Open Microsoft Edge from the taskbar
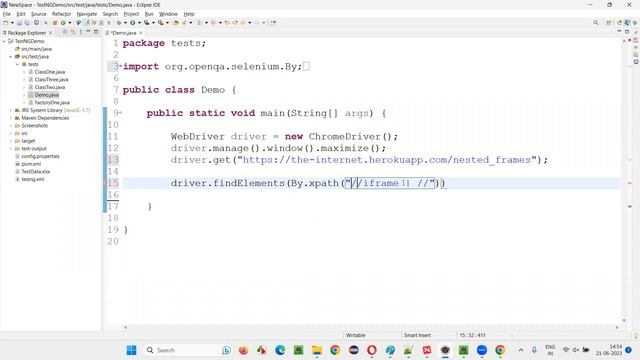 point(280,350)
